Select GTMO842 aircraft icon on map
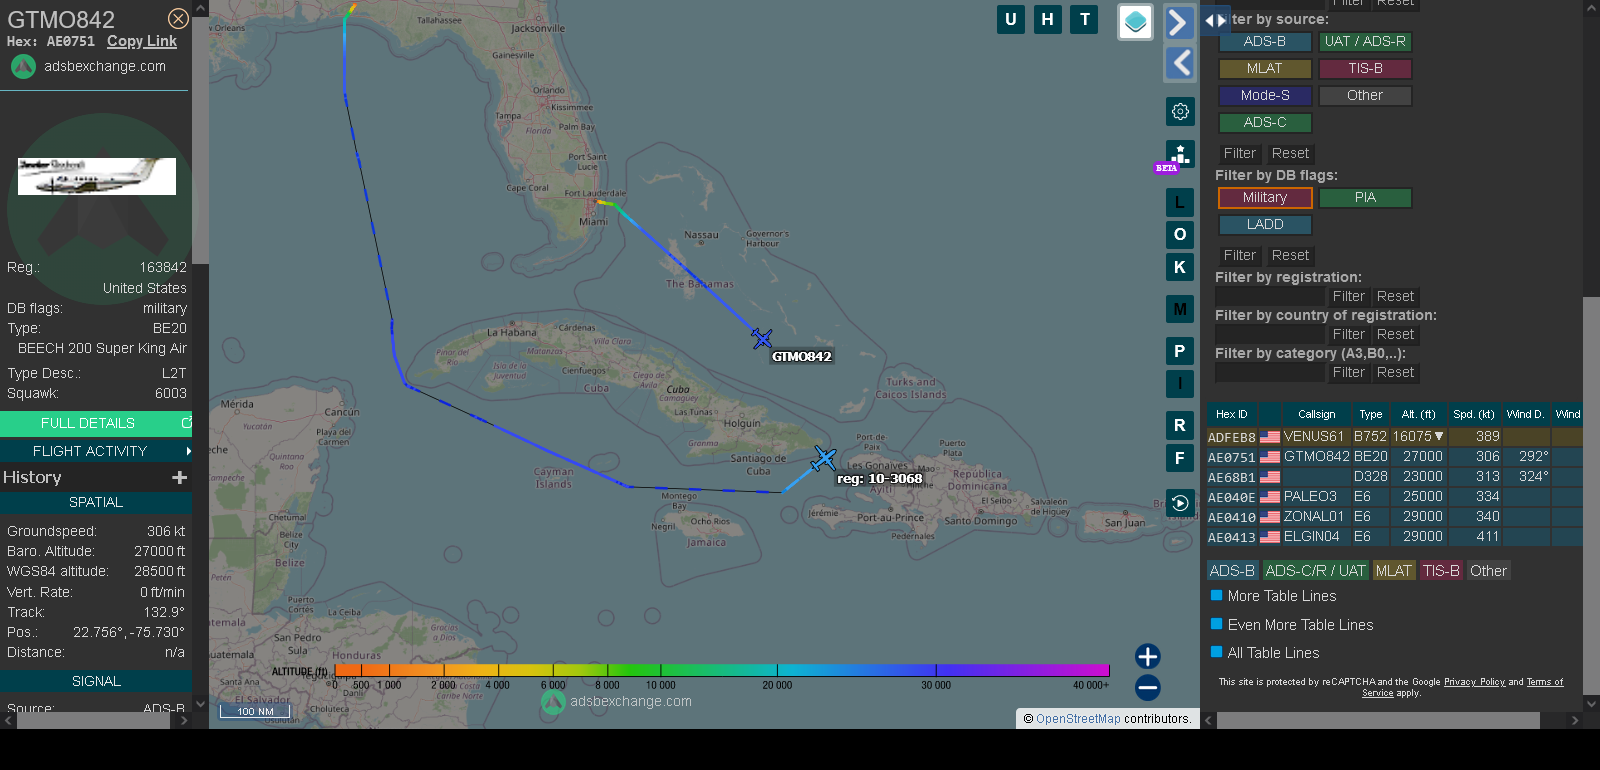This screenshot has height=770, width=1600. tap(762, 339)
